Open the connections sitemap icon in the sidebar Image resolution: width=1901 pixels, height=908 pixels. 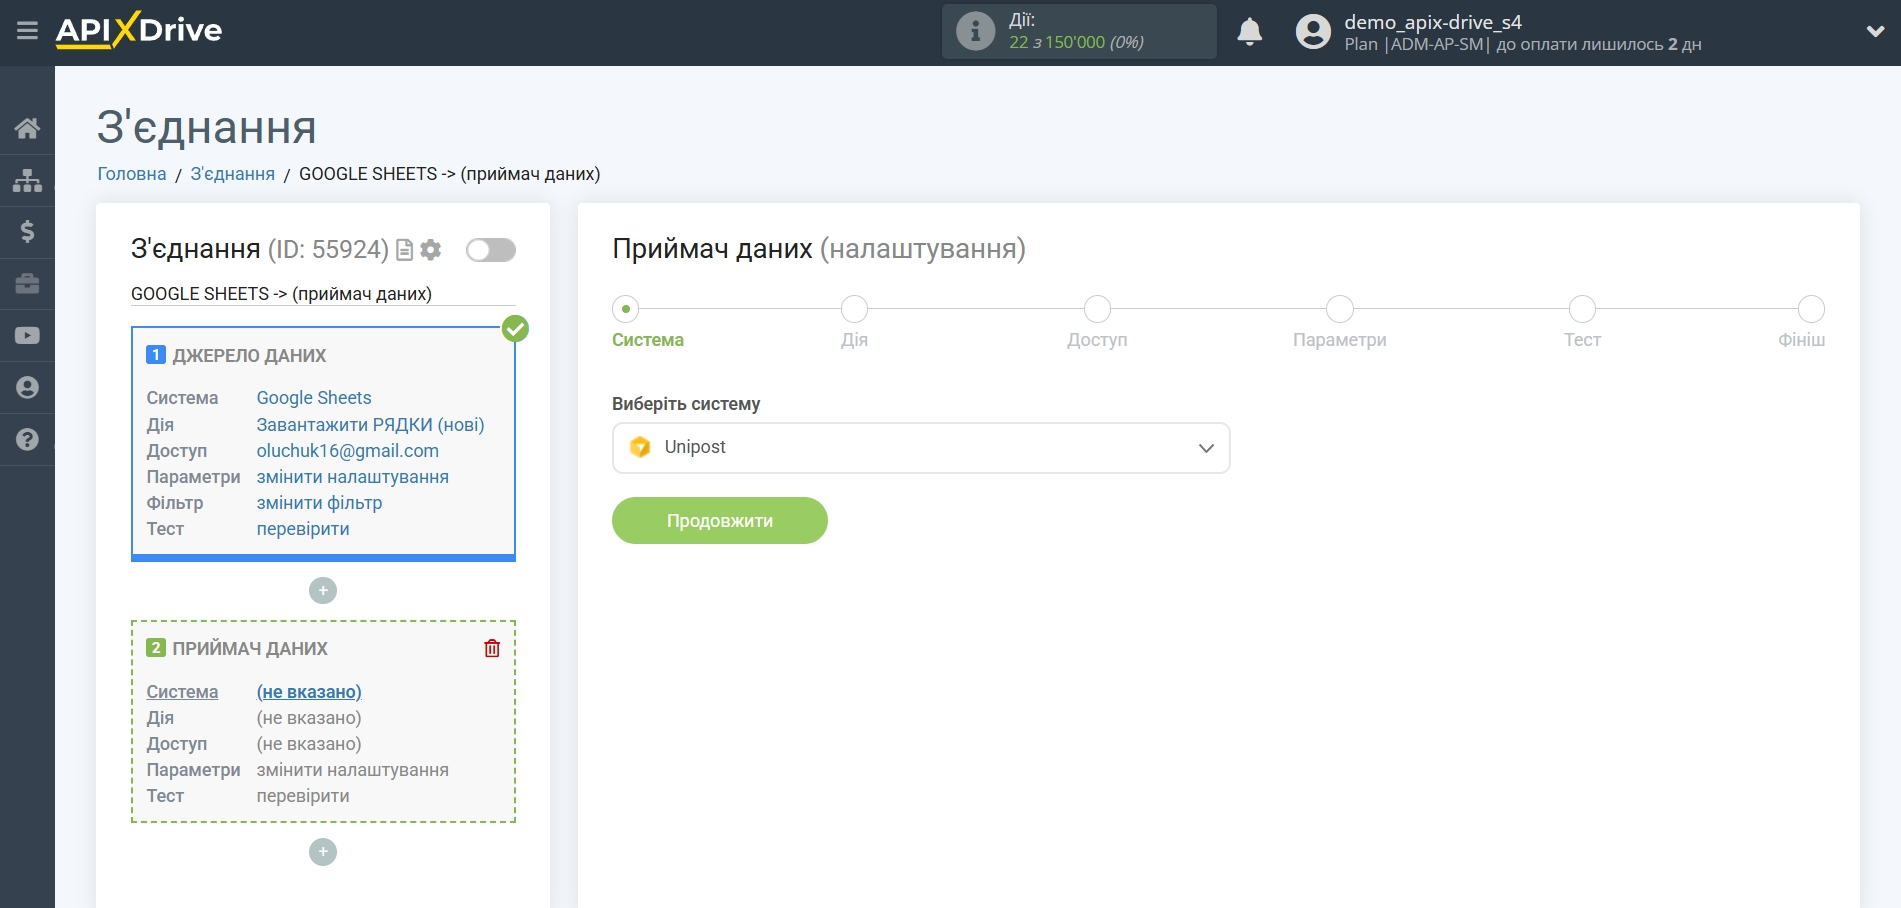click(27, 180)
